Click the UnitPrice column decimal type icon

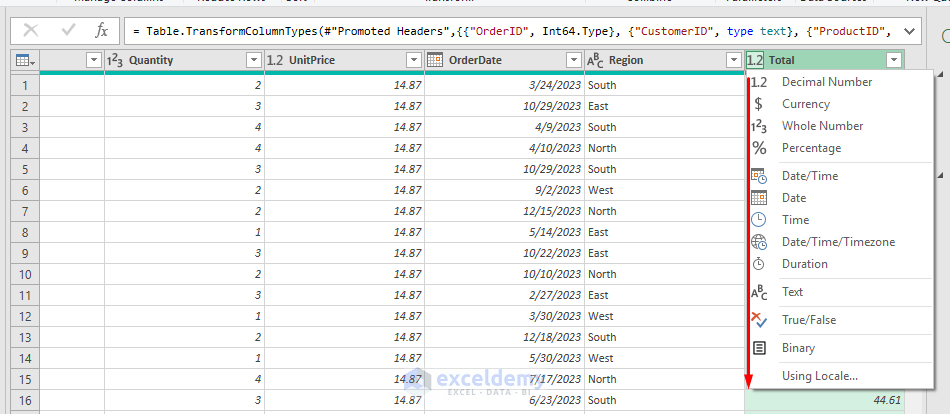(x=275, y=60)
